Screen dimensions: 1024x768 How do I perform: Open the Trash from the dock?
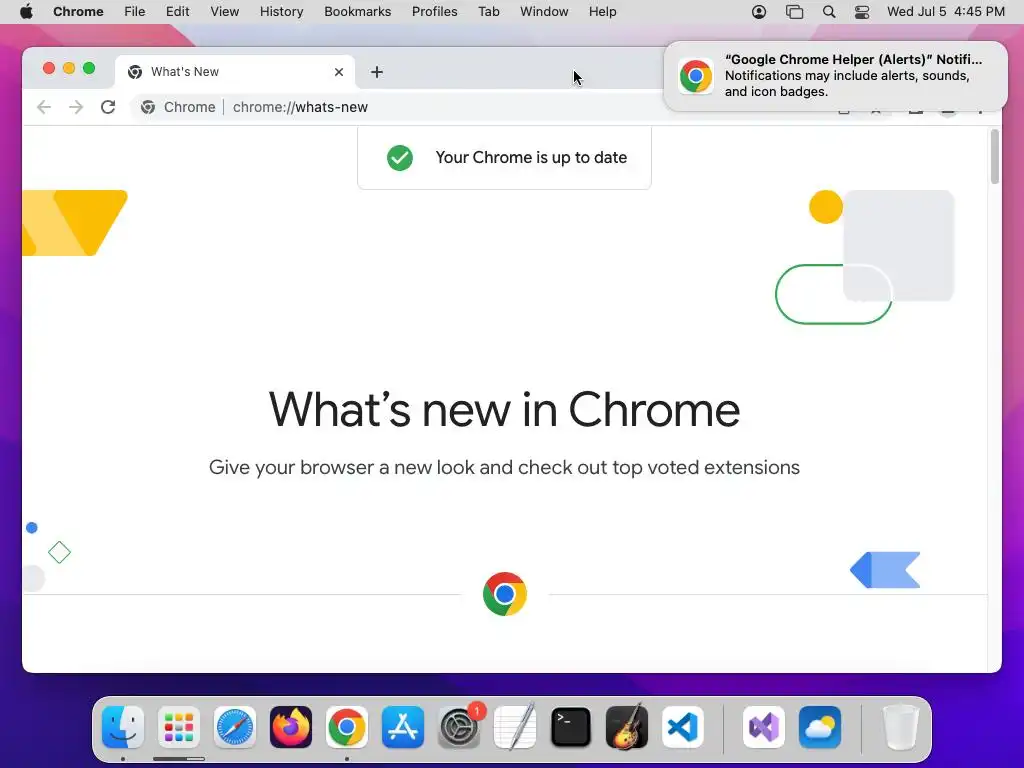(901, 727)
